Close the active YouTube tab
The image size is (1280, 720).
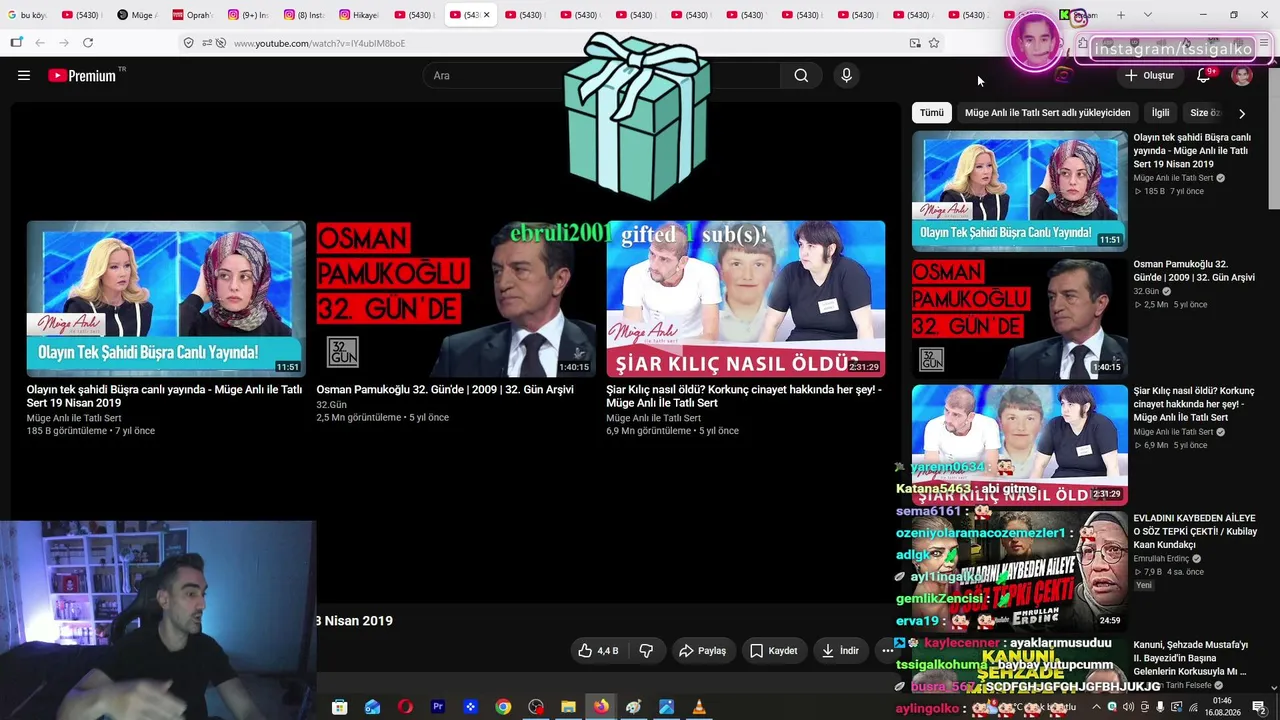[x=487, y=15]
